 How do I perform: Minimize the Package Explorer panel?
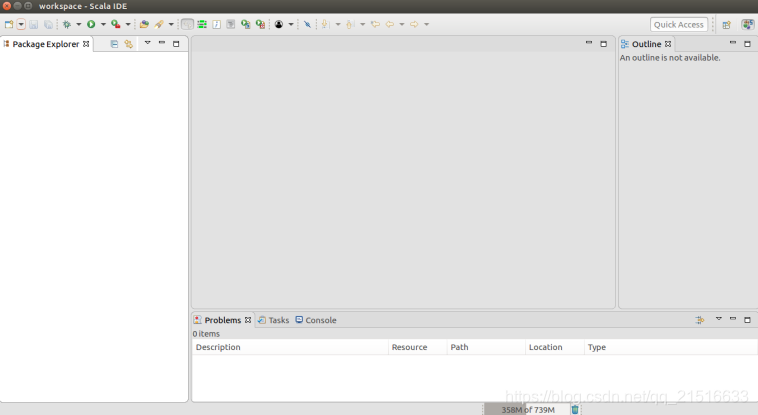[x=162, y=43]
